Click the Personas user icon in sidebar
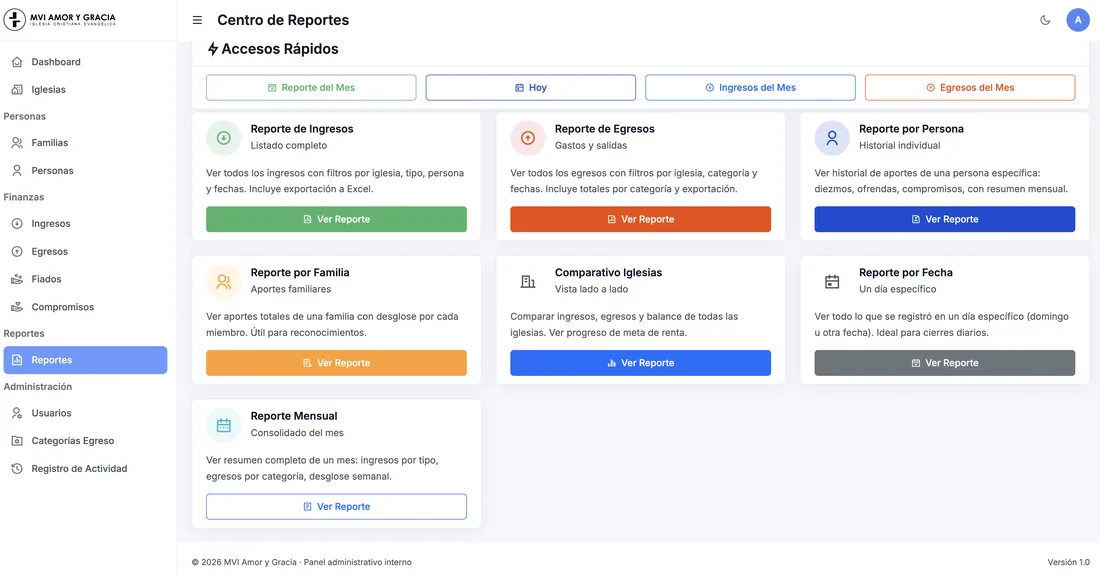Image resolution: width=1100 pixels, height=576 pixels. point(17,170)
